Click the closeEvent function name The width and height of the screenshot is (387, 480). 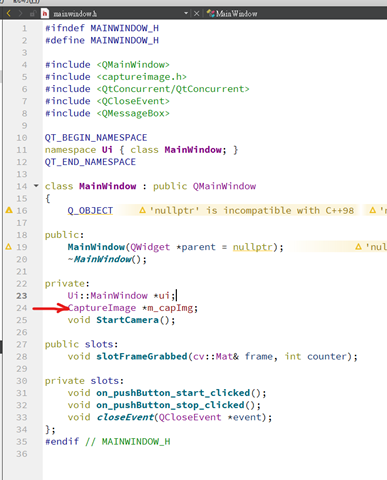[125, 417]
